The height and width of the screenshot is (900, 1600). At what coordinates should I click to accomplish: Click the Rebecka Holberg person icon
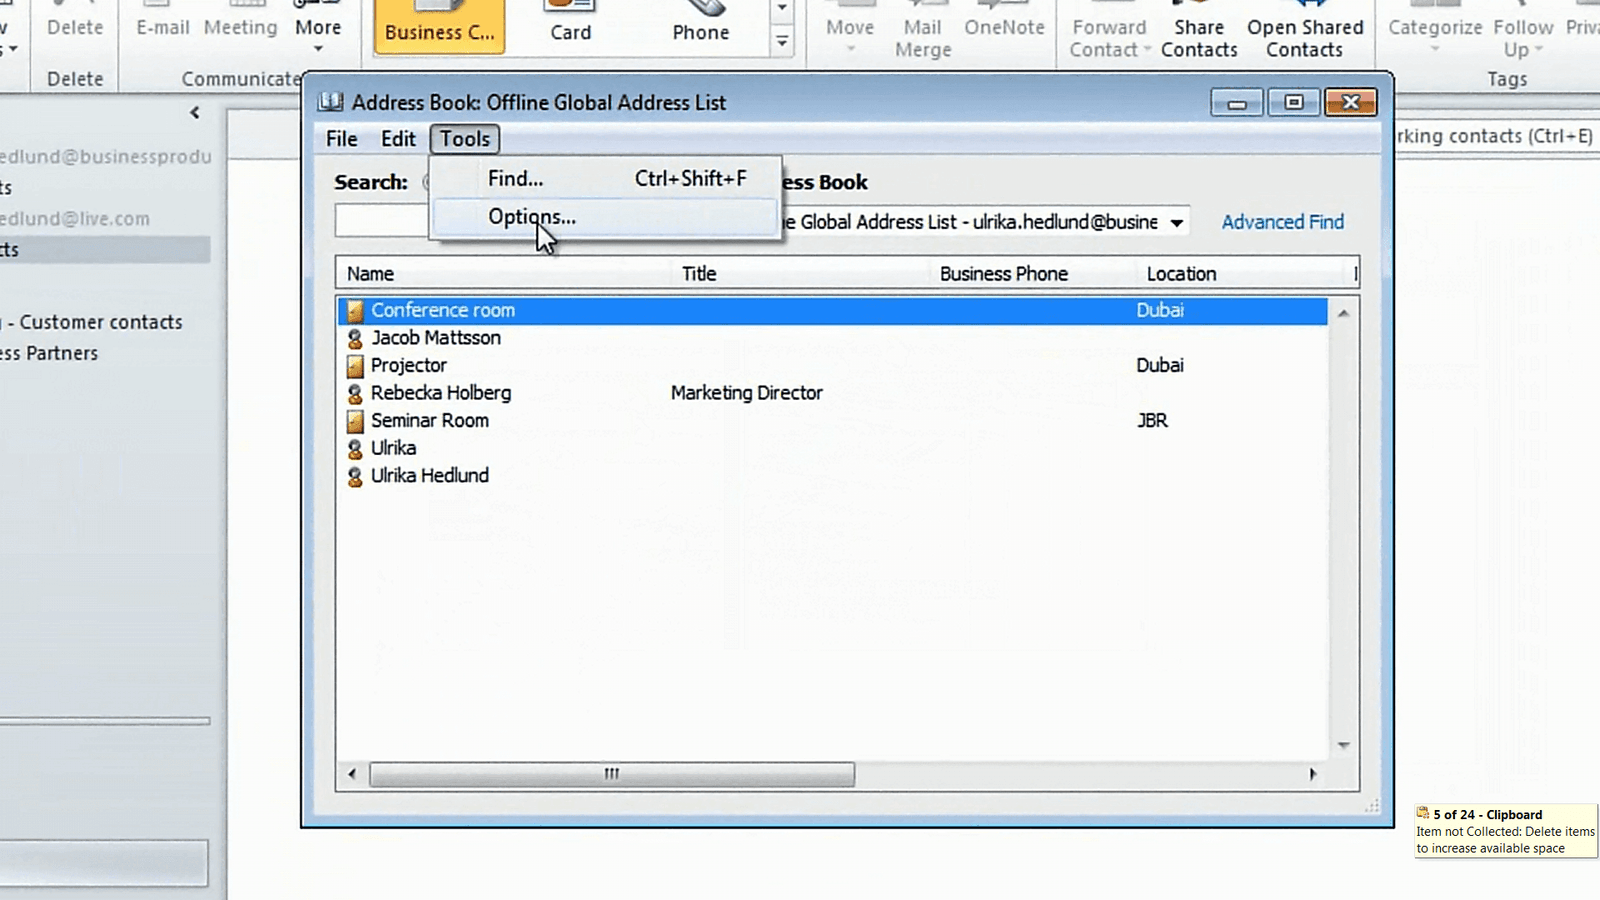click(355, 394)
